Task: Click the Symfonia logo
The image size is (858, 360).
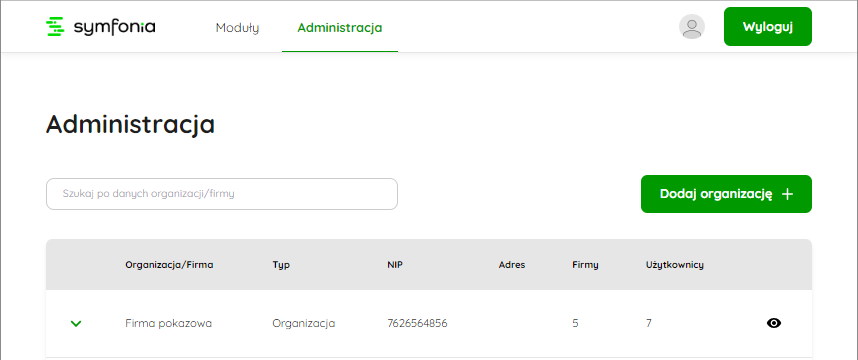Action: pos(100,27)
